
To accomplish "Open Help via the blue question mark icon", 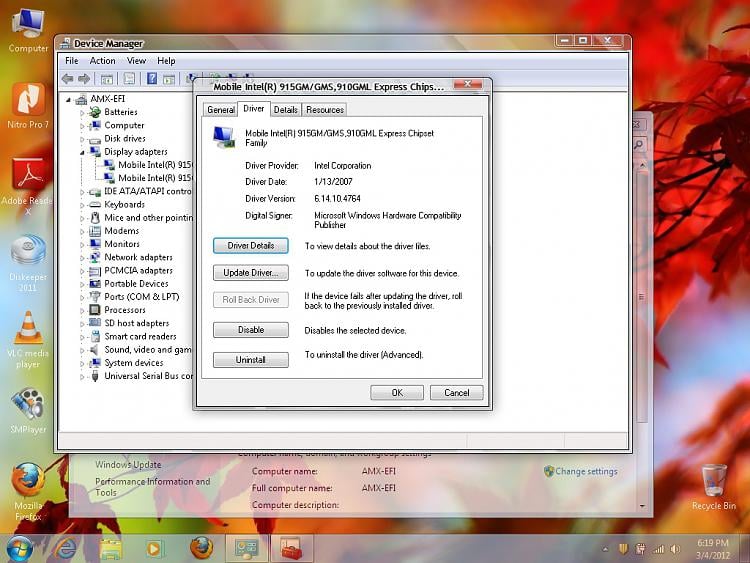I will click(x=152, y=78).
